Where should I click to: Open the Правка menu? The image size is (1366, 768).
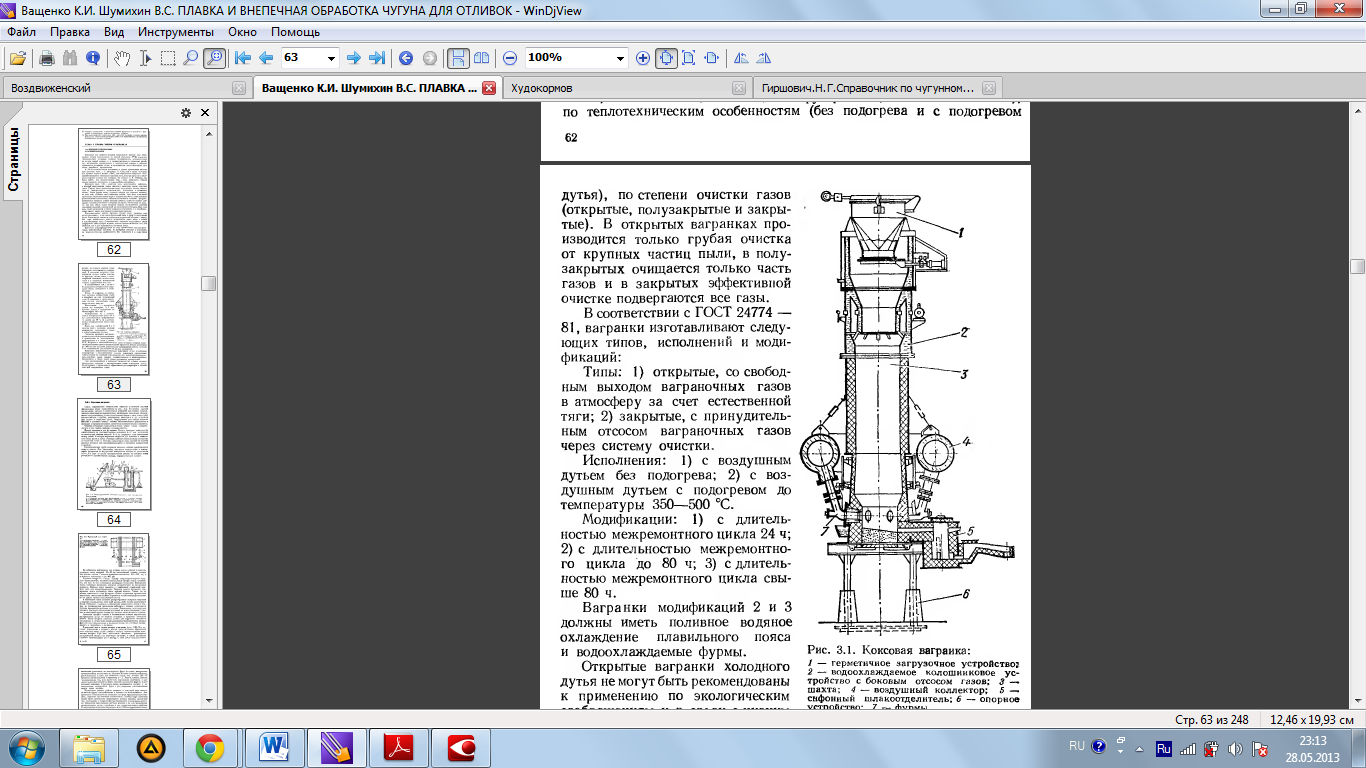coord(70,32)
